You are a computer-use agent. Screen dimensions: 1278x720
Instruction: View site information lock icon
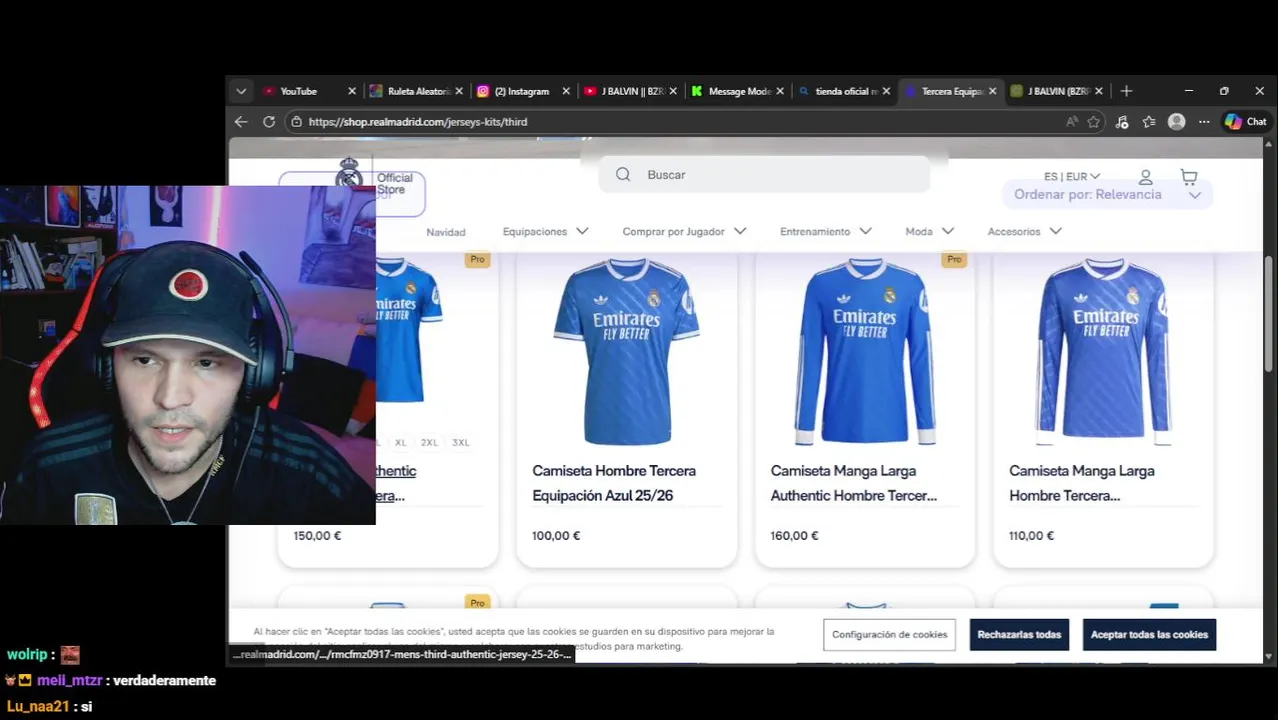tap(295, 122)
